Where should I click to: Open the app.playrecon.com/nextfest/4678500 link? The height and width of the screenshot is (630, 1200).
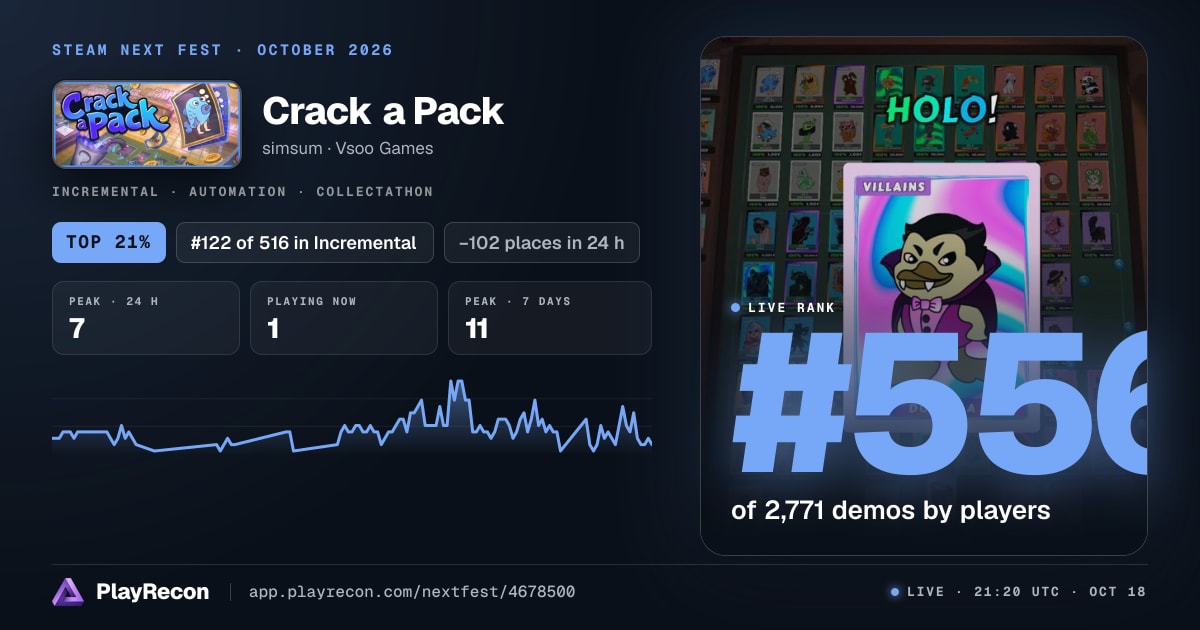(411, 592)
